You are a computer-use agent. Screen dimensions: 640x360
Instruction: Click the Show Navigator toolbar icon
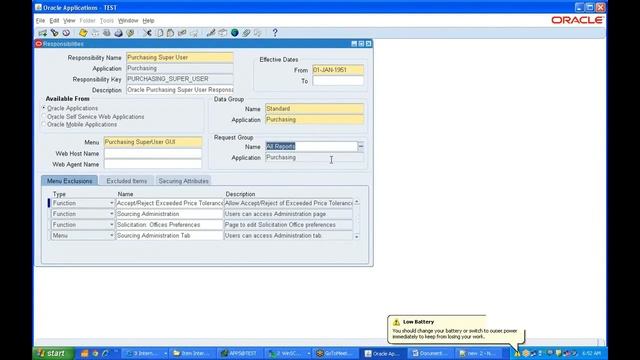(x=66, y=33)
